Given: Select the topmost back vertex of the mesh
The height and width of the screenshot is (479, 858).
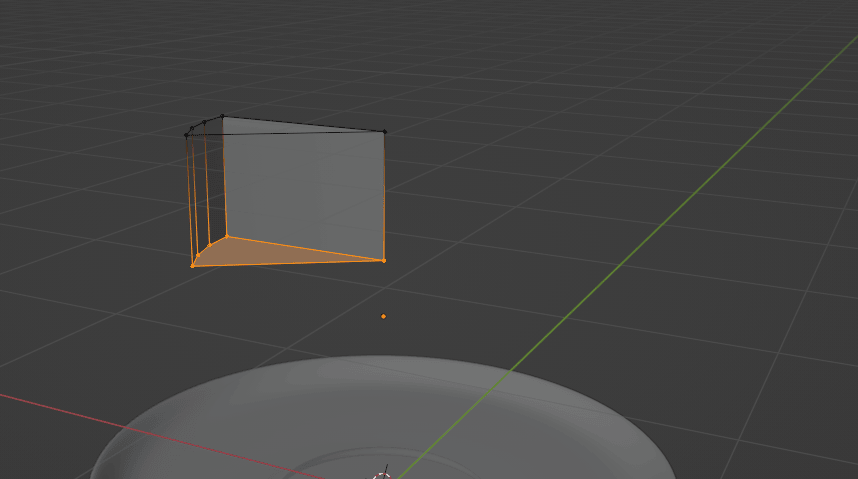Looking at the screenshot, I should (x=222, y=117).
